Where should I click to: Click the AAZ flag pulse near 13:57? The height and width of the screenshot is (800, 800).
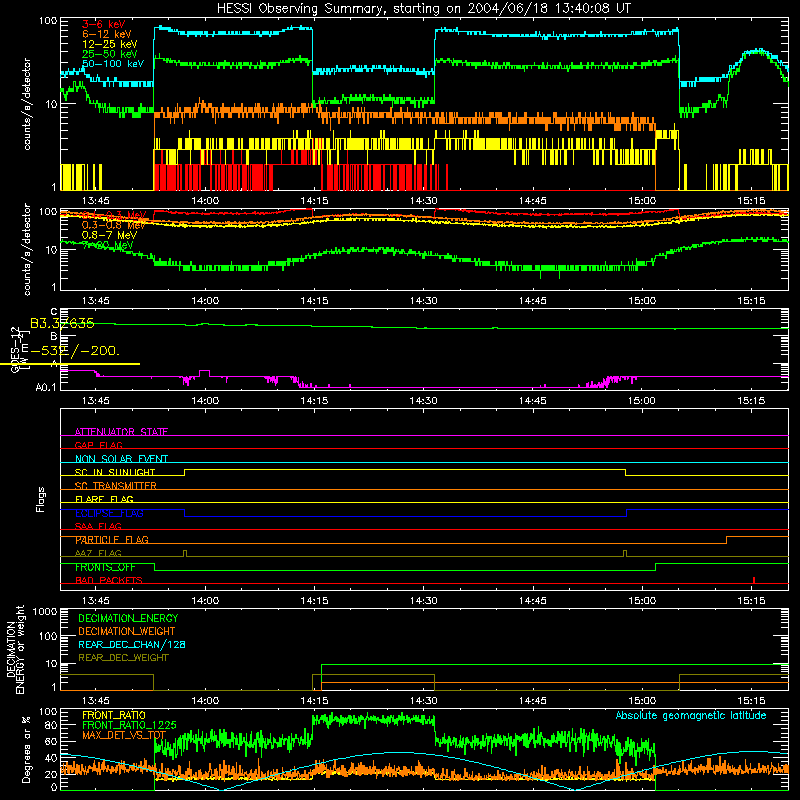(x=185, y=553)
